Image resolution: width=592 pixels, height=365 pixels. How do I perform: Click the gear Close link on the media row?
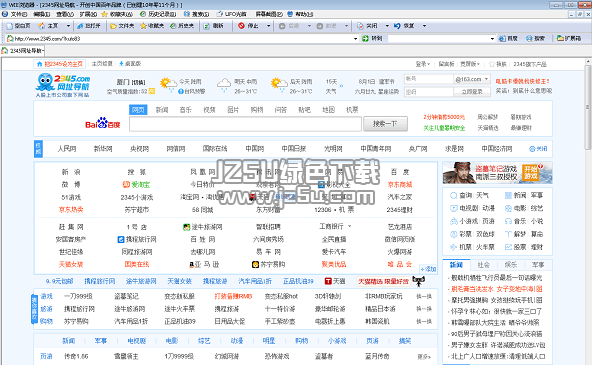tap(538, 149)
